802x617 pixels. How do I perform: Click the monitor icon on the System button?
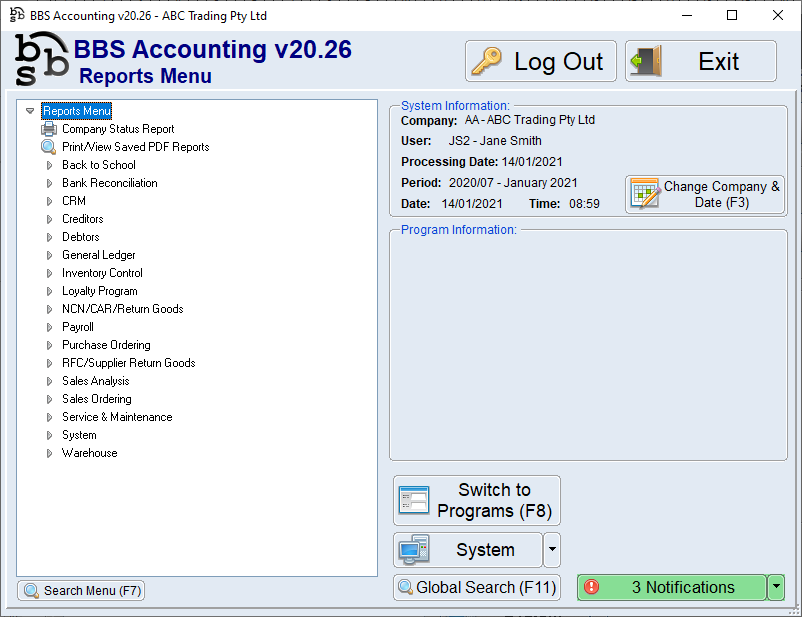pos(414,550)
